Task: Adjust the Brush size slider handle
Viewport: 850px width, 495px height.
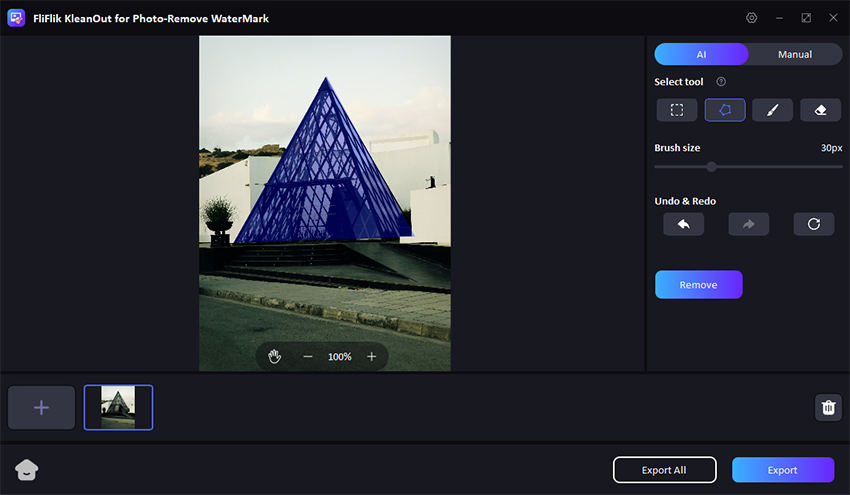Action: [711, 167]
